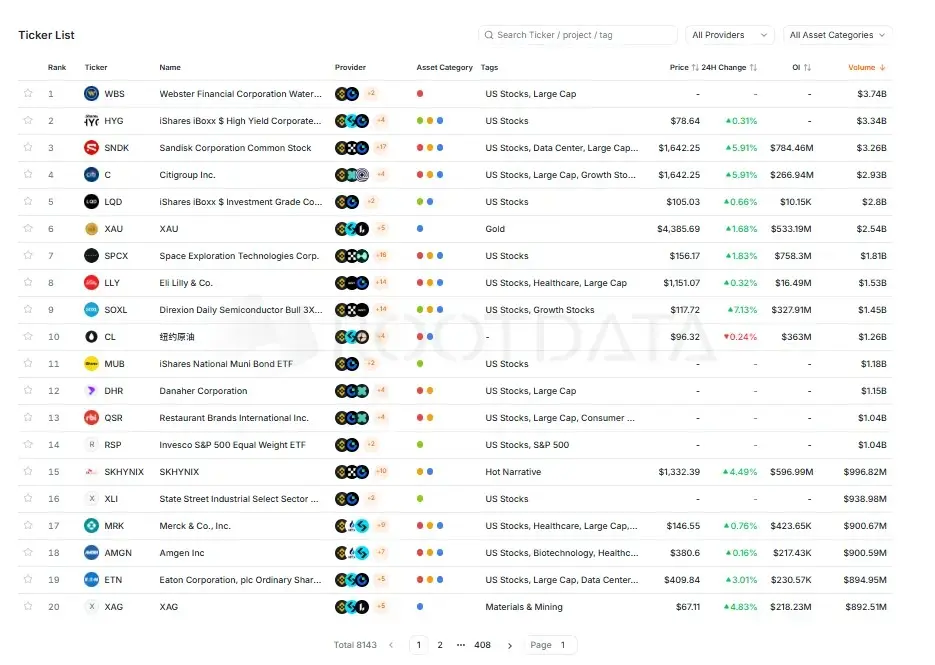
Task: Star the SOXL ticker row
Action: [x=28, y=309]
